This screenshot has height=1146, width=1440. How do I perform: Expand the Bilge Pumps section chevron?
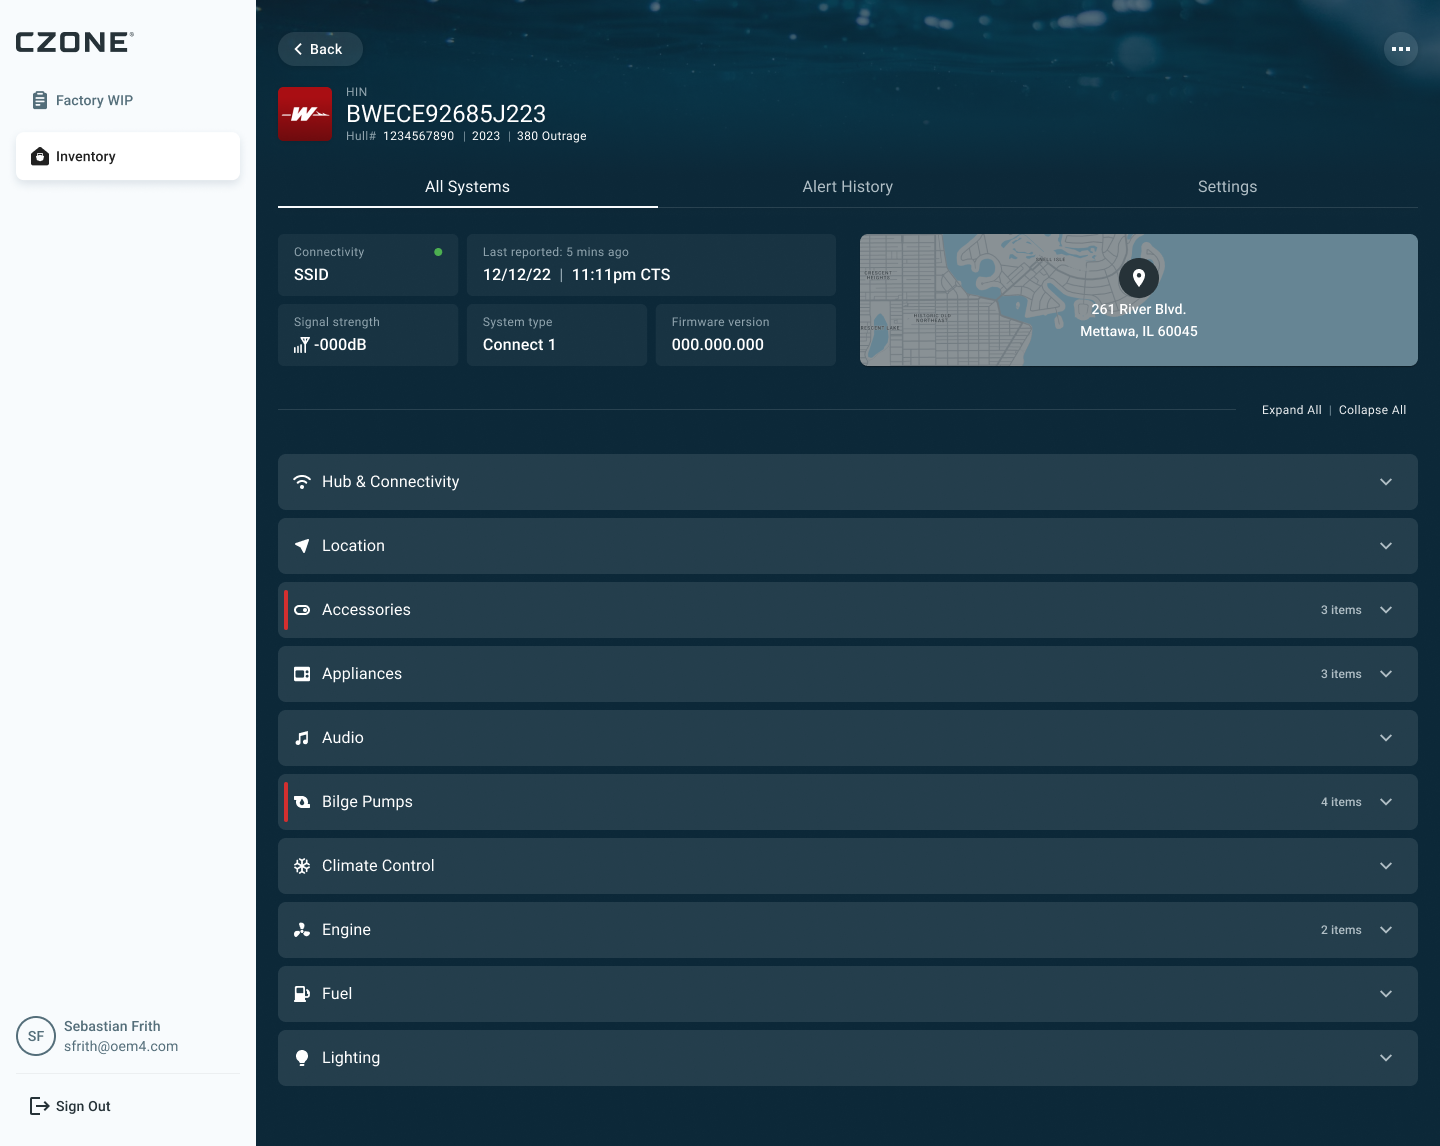[1386, 802]
